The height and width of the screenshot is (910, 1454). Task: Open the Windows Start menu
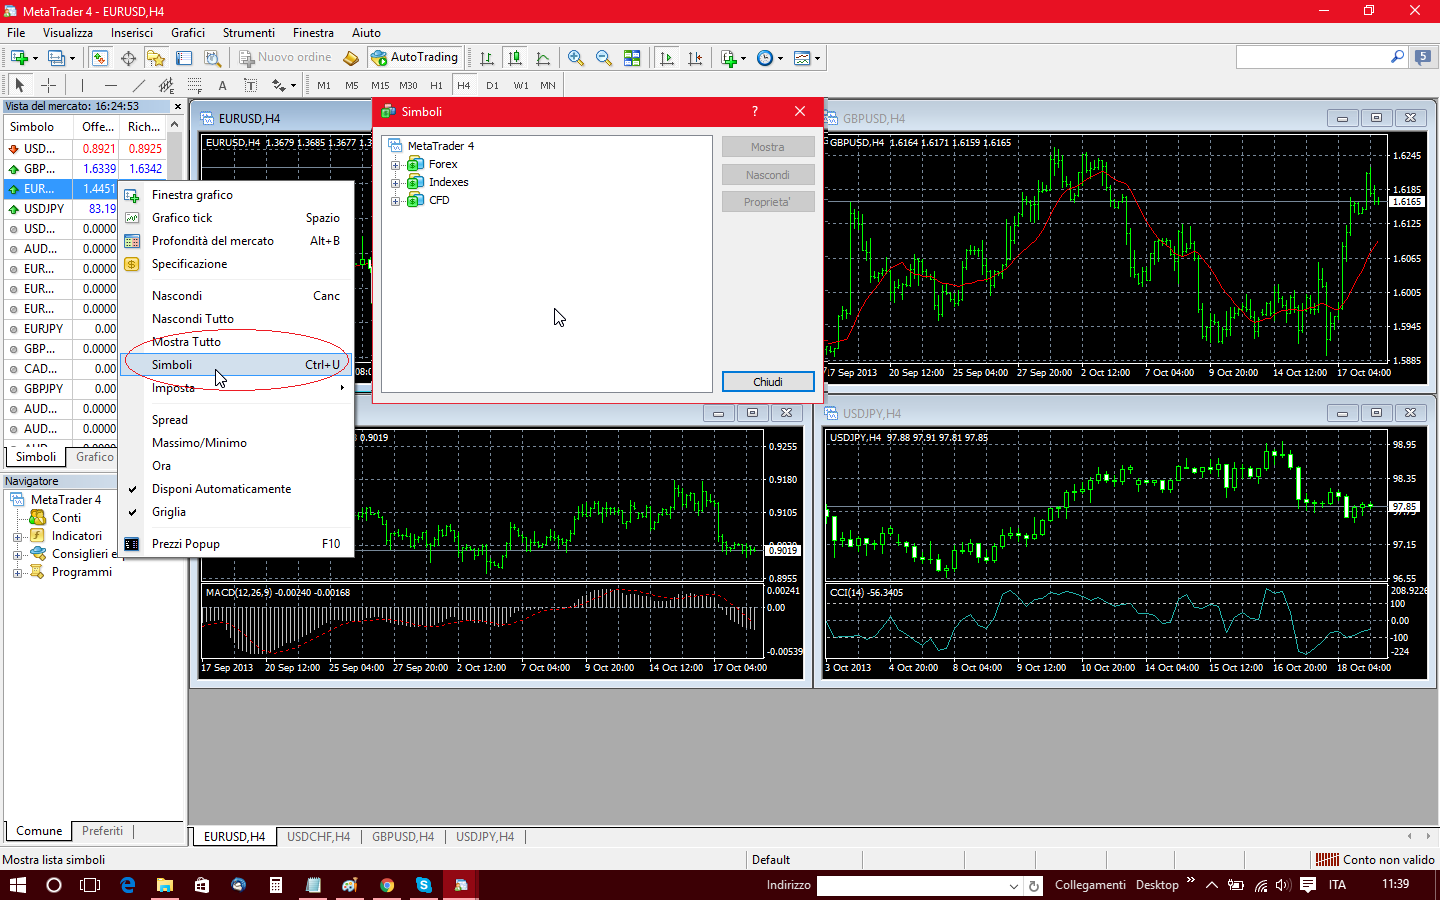[x=18, y=885]
